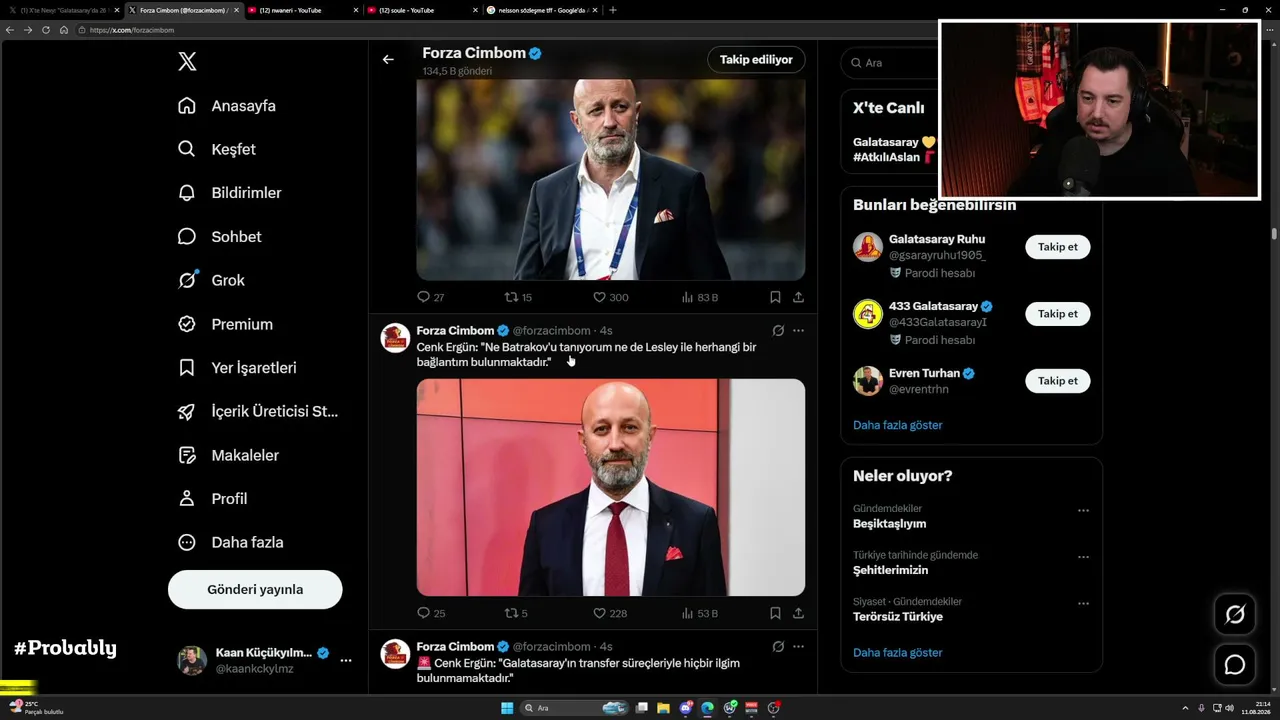The image size is (1280, 720).
Task: Click the X logo in the sidebar
Action: (187, 62)
